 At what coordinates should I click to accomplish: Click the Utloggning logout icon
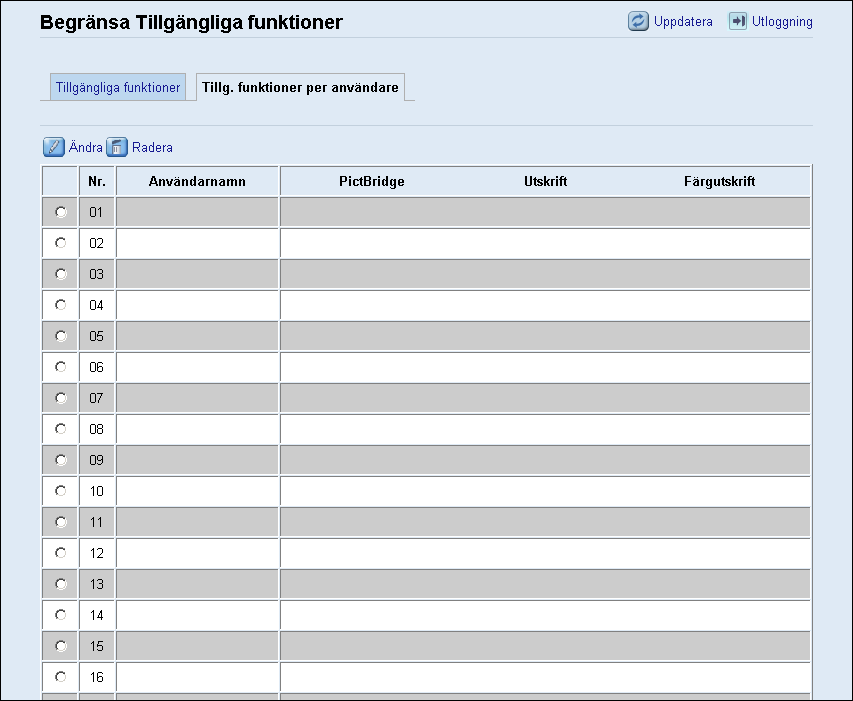738,21
